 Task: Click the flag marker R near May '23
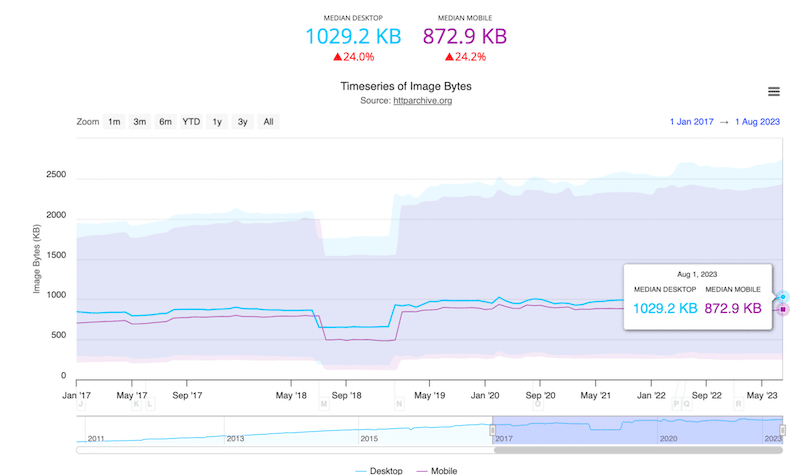coord(738,404)
